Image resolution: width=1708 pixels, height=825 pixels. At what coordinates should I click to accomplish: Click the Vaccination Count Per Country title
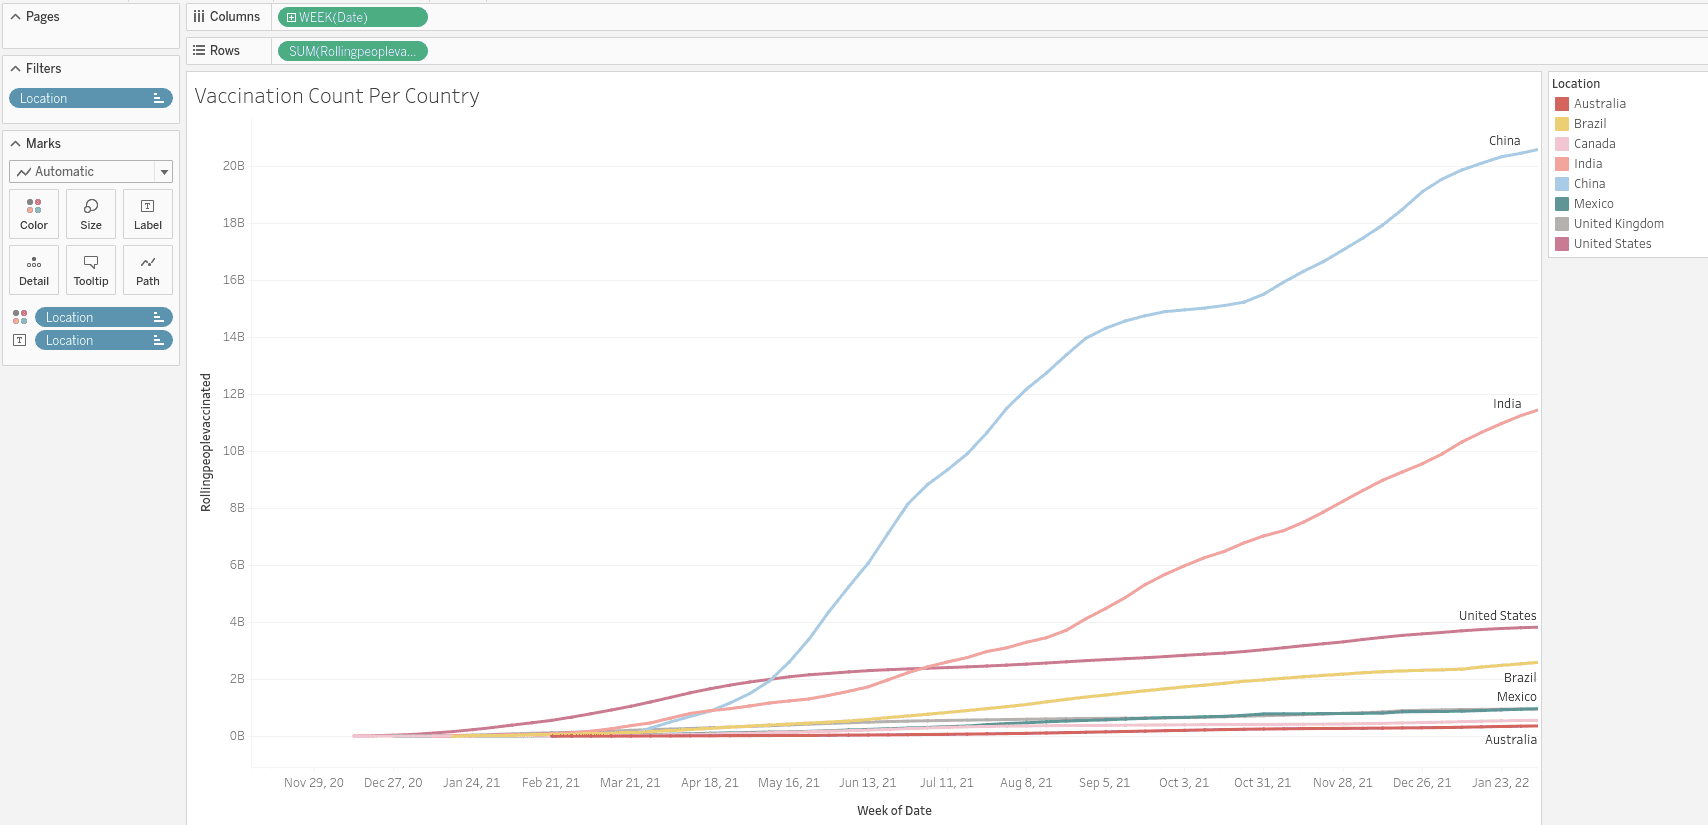coord(337,96)
